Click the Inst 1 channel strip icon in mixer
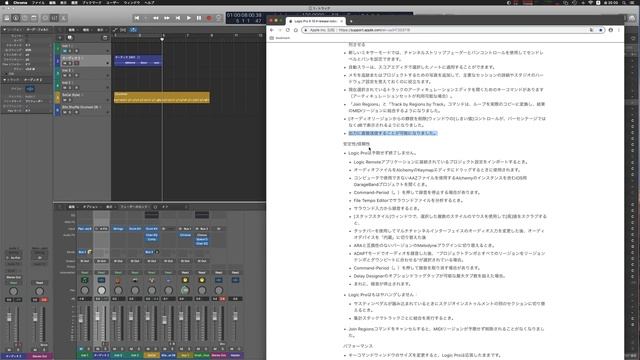The image size is (640, 360). (x=84, y=280)
